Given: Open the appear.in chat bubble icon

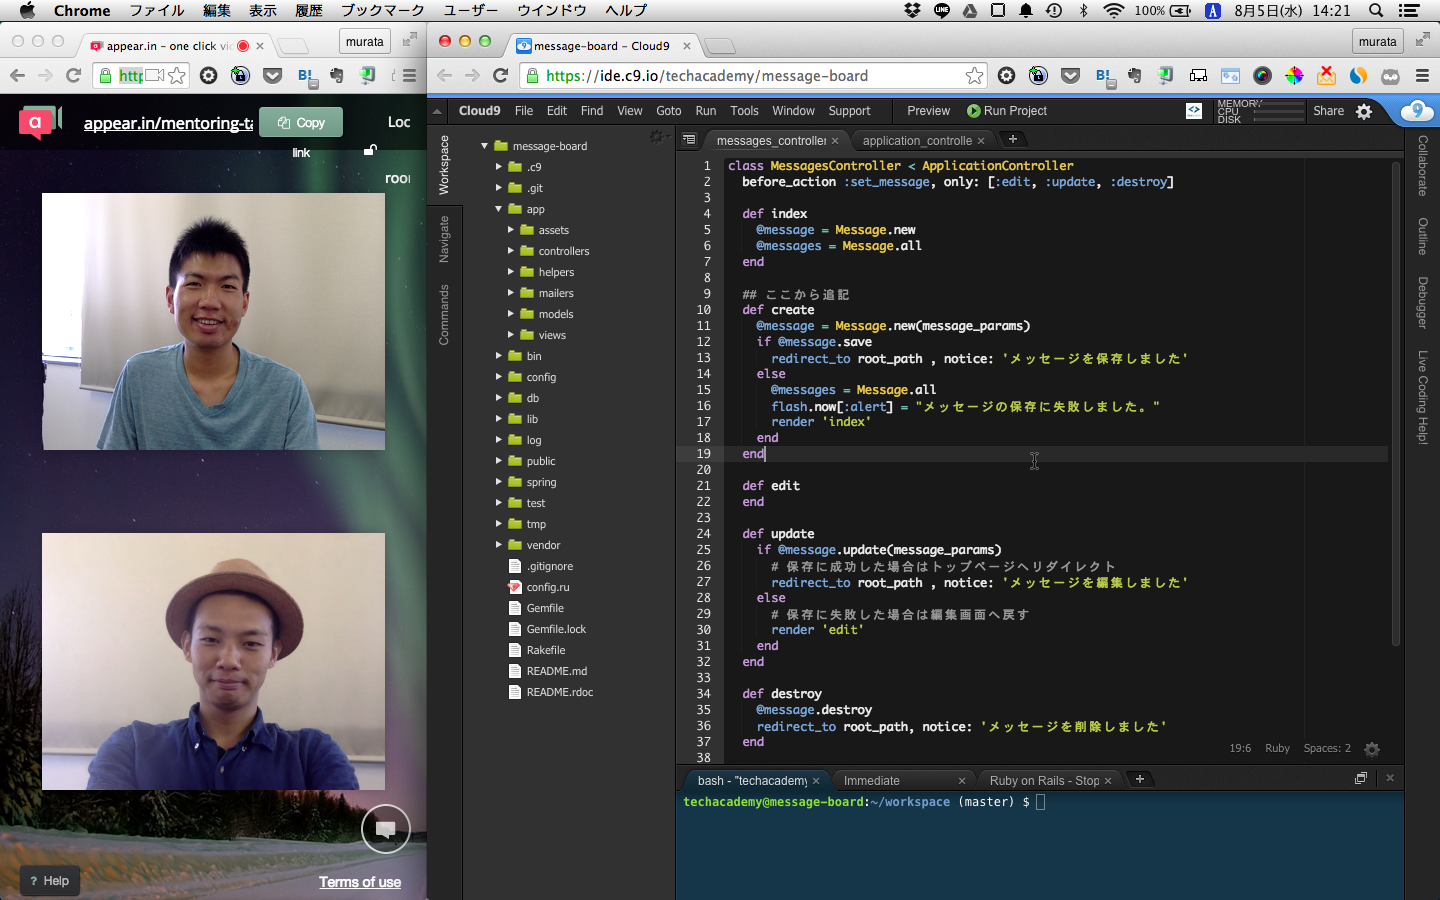Looking at the screenshot, I should coord(386,828).
